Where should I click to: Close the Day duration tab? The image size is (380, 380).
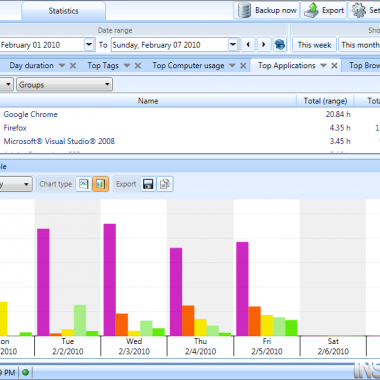coord(73,66)
